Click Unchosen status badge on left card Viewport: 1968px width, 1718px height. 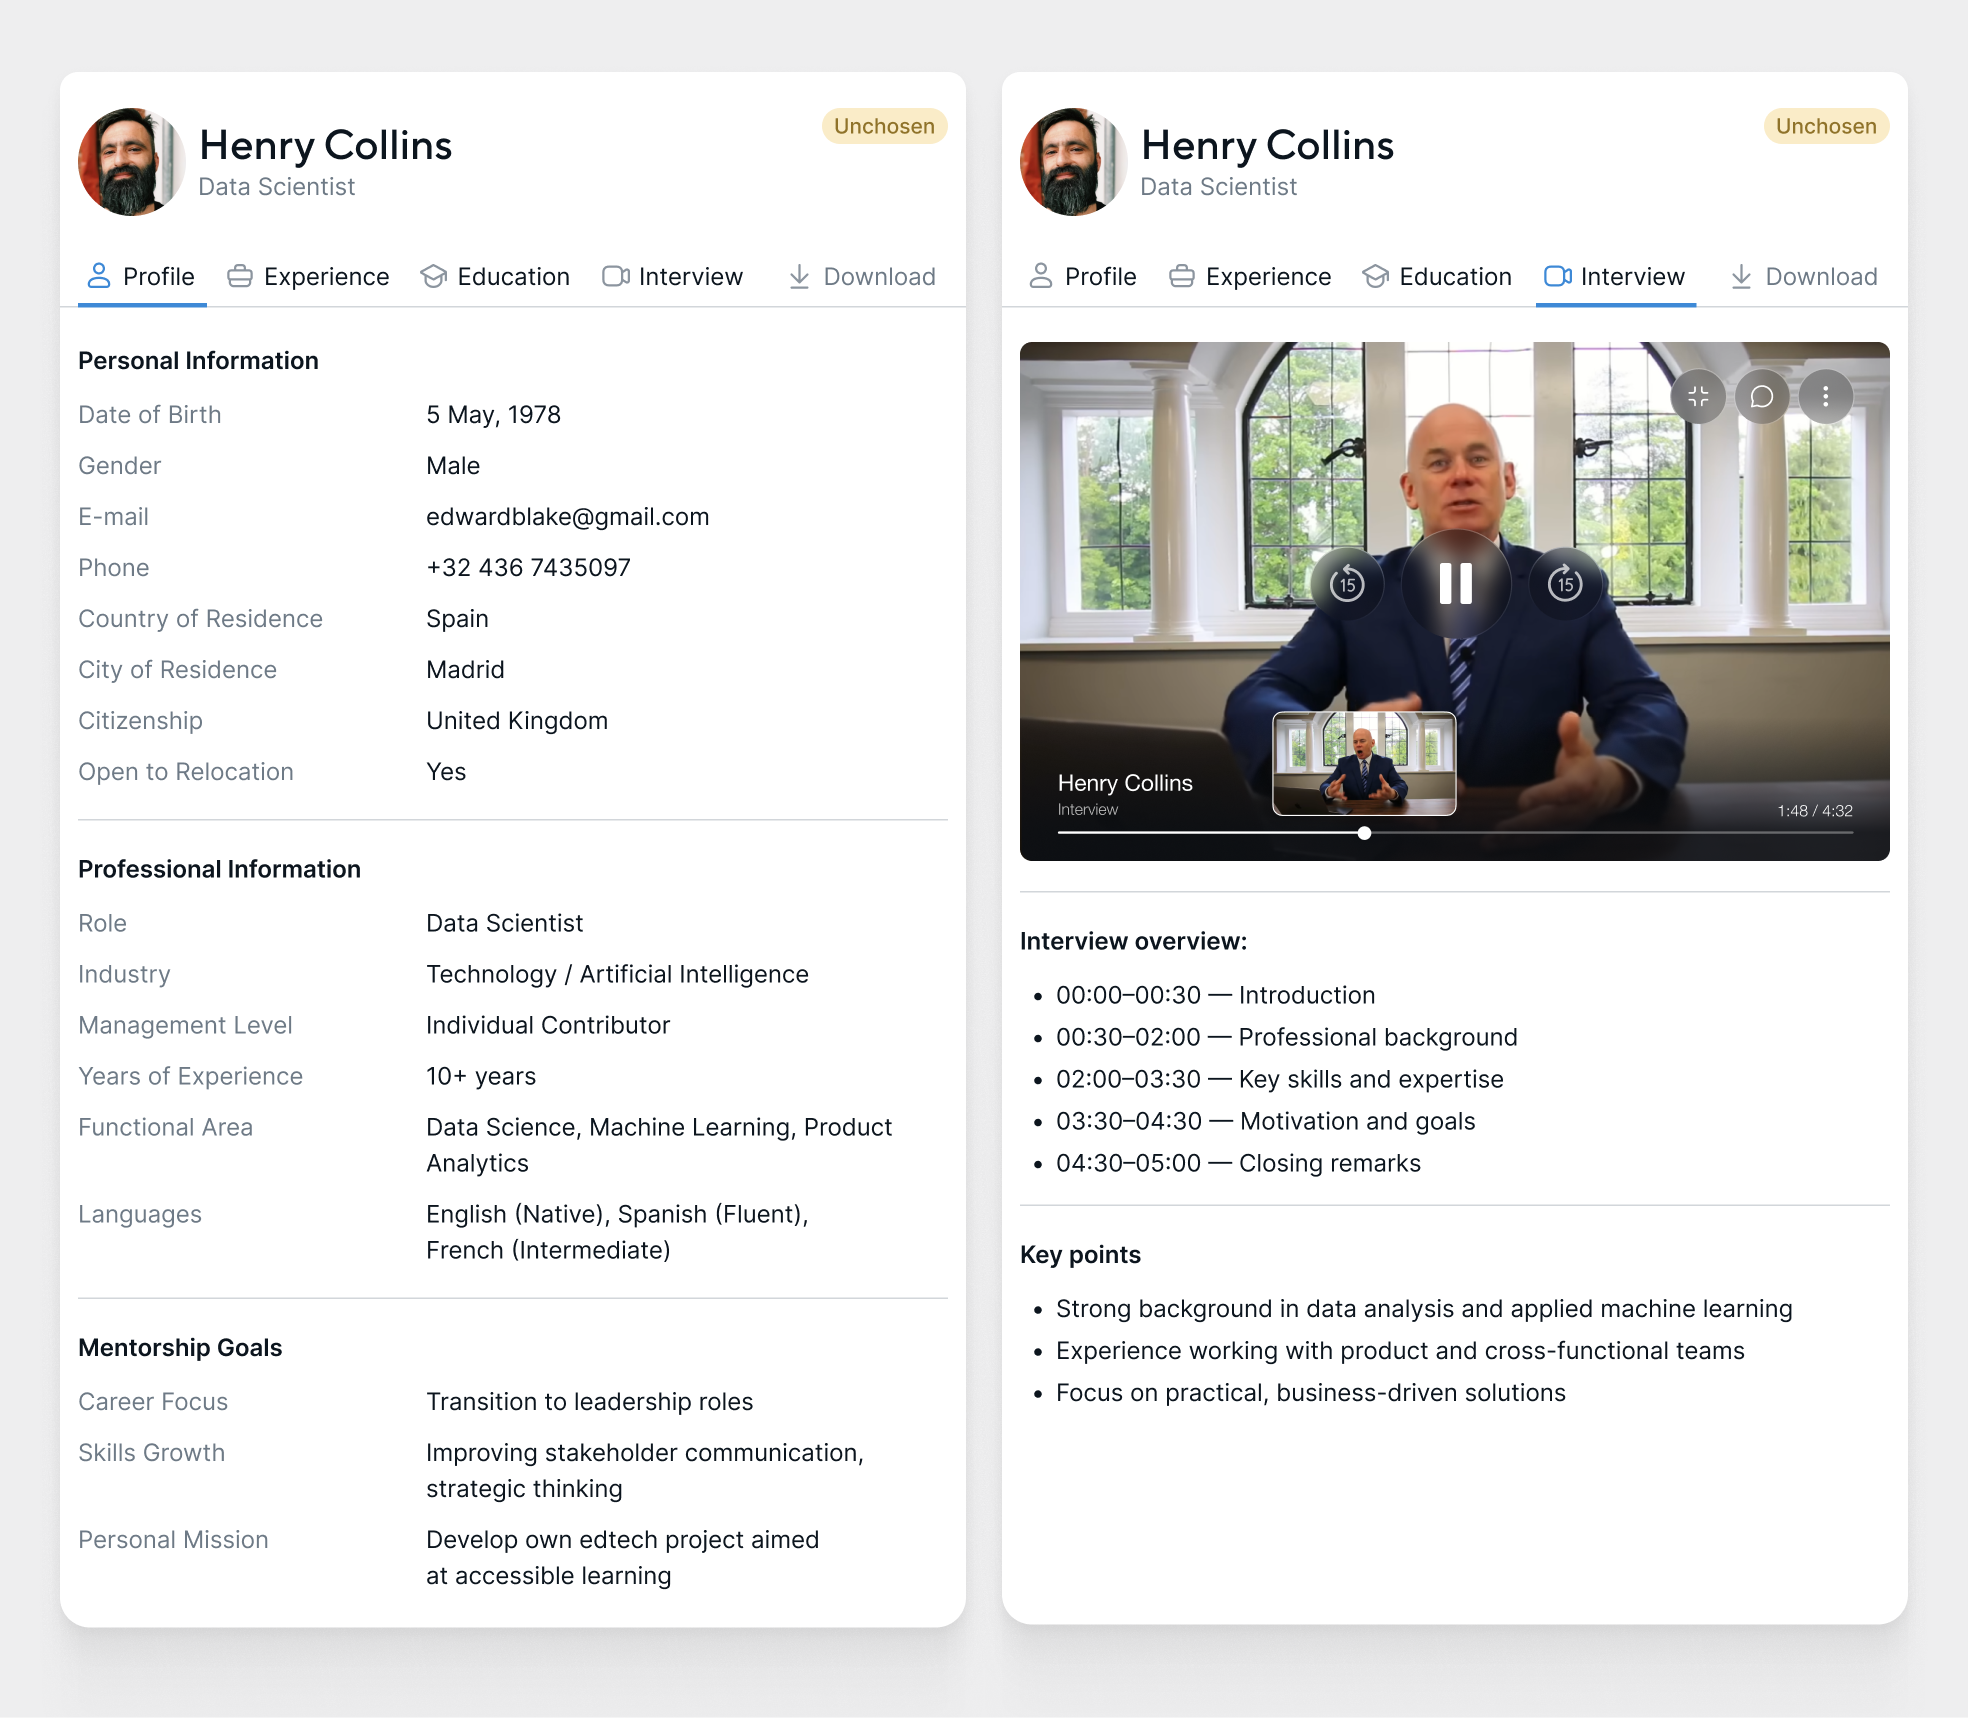(884, 126)
